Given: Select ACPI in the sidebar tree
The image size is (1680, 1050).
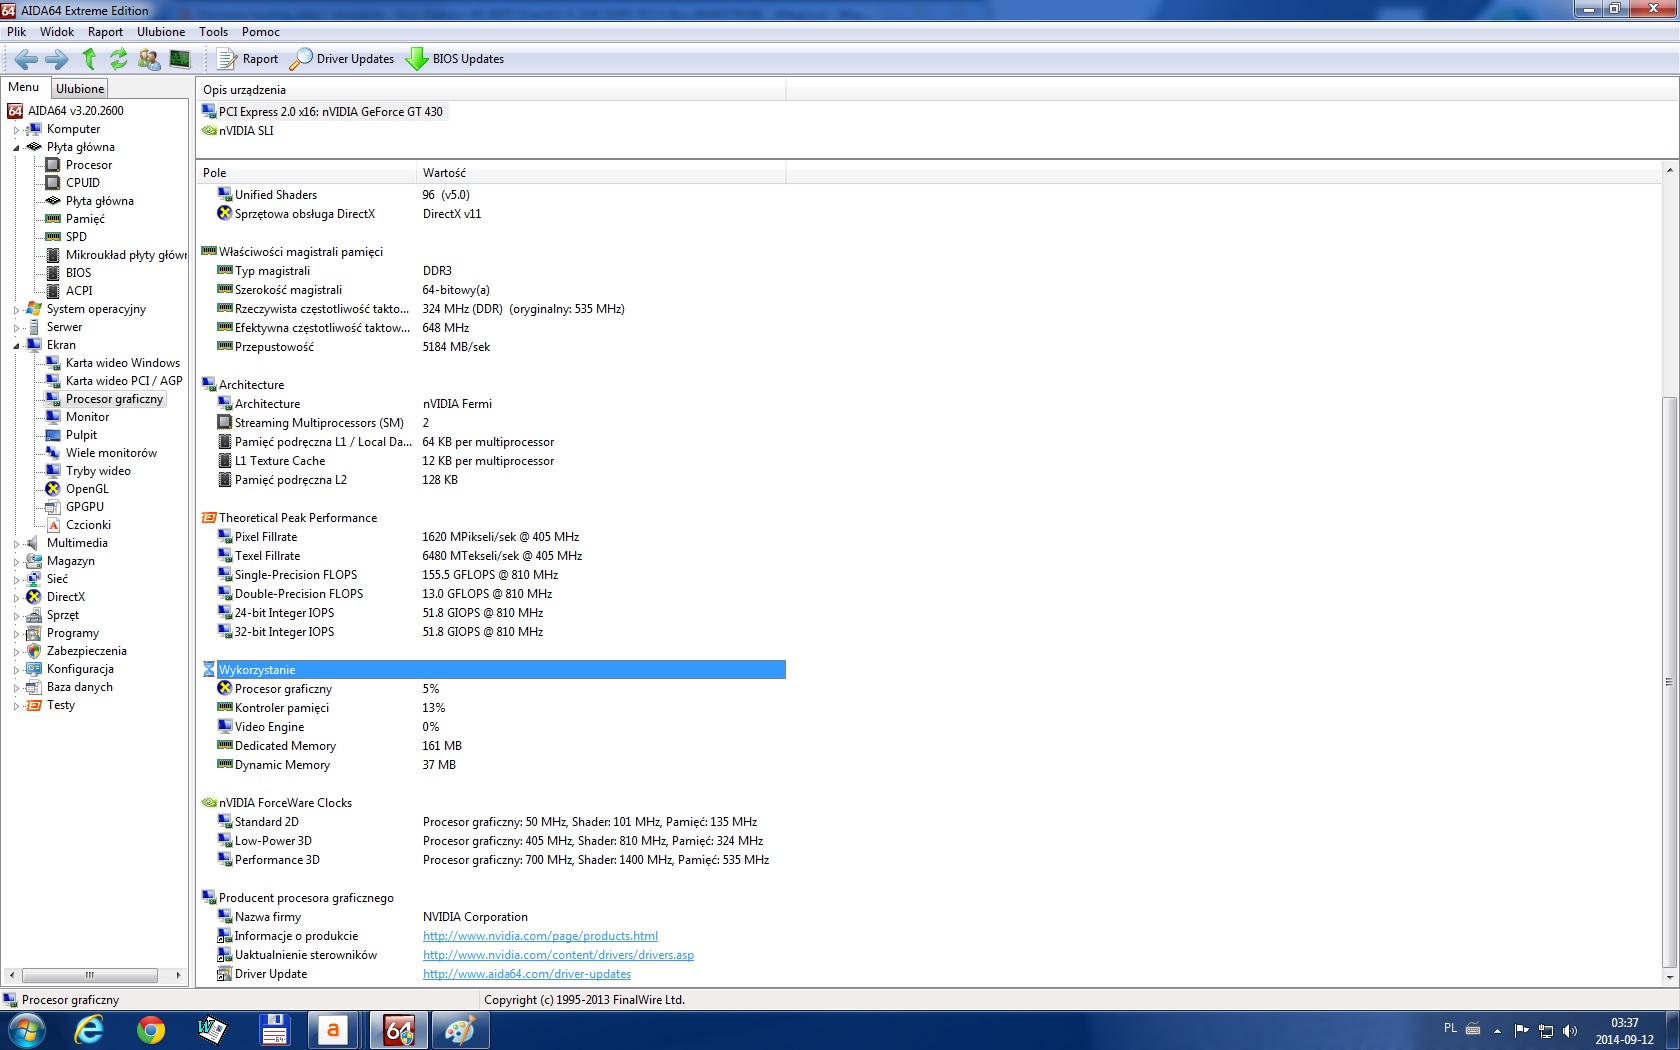Looking at the screenshot, I should pos(79,291).
